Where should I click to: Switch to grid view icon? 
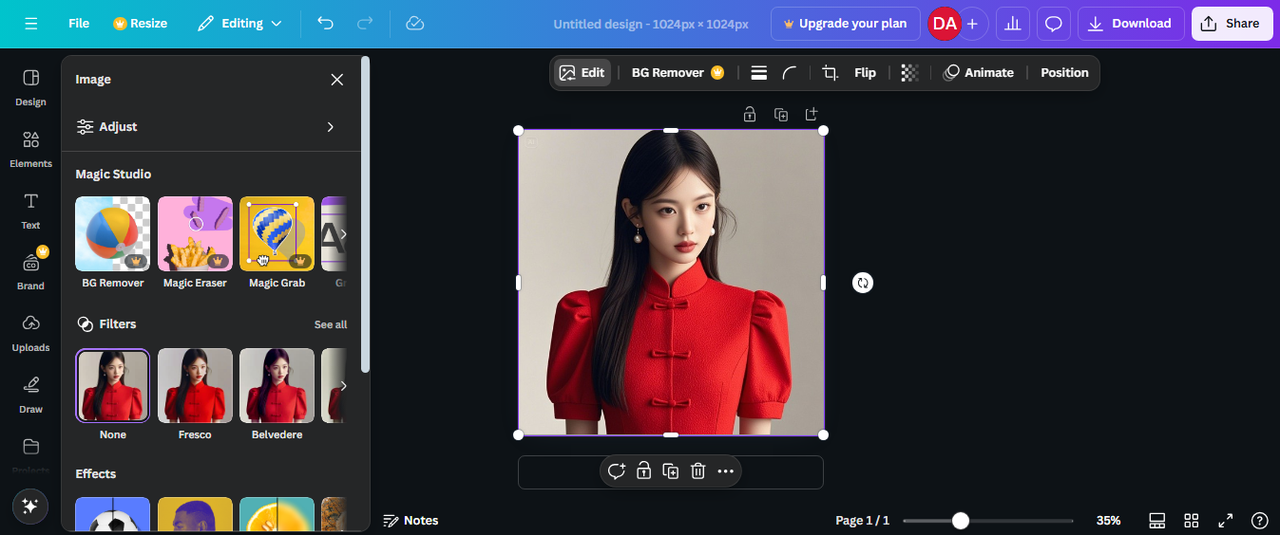click(1191, 520)
